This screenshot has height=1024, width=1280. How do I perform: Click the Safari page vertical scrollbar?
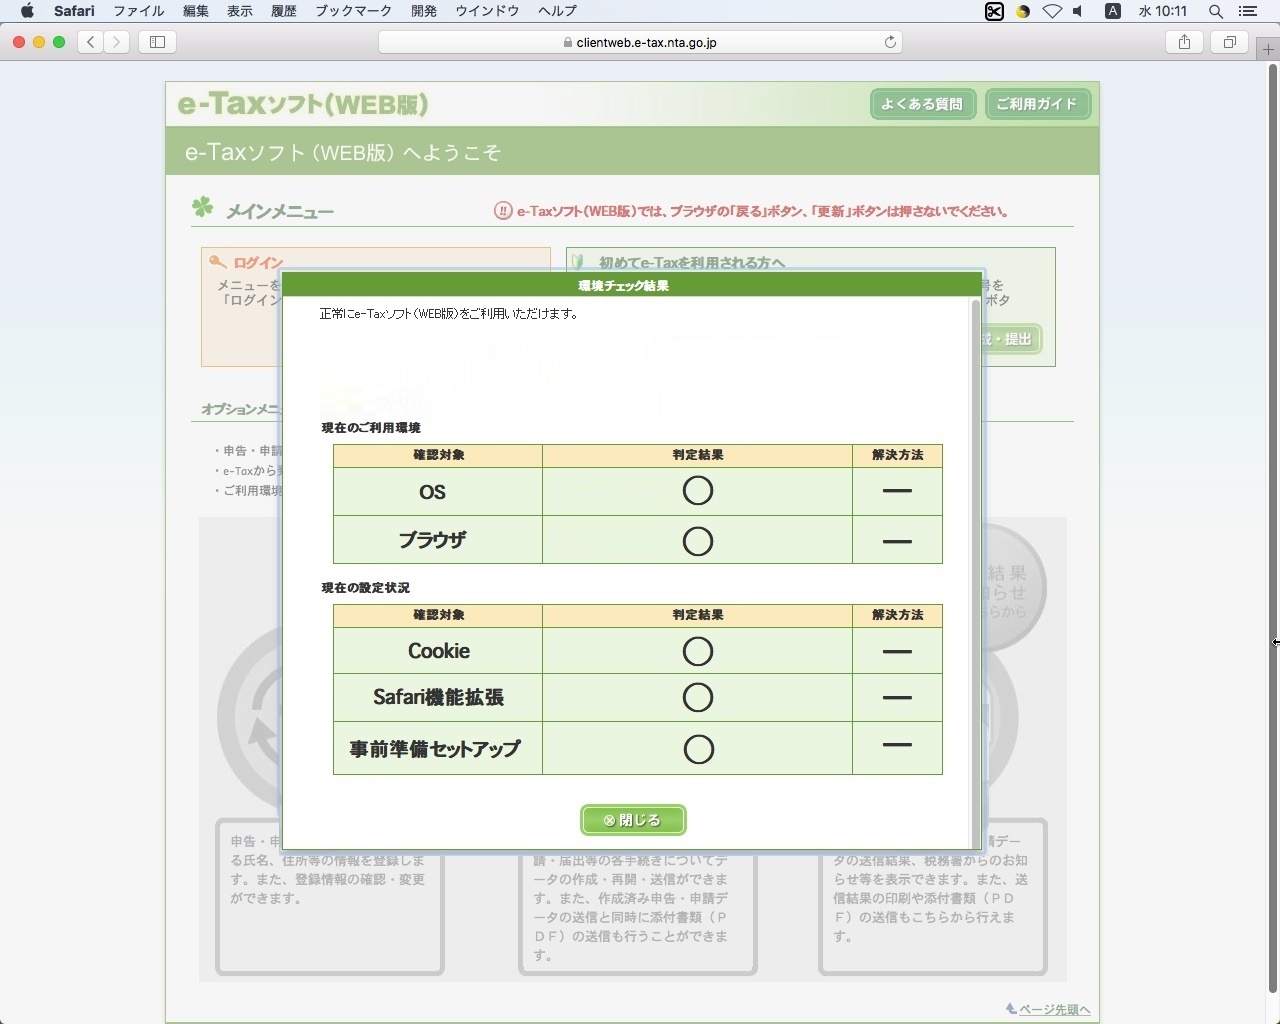1273,530
